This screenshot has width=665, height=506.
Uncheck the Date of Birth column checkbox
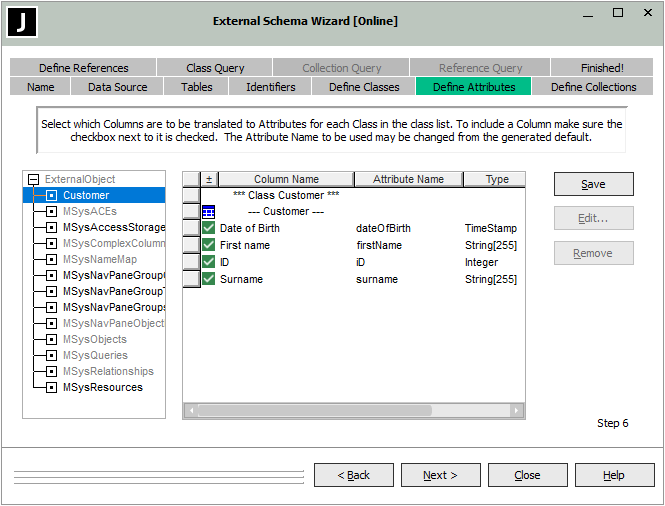click(x=208, y=228)
